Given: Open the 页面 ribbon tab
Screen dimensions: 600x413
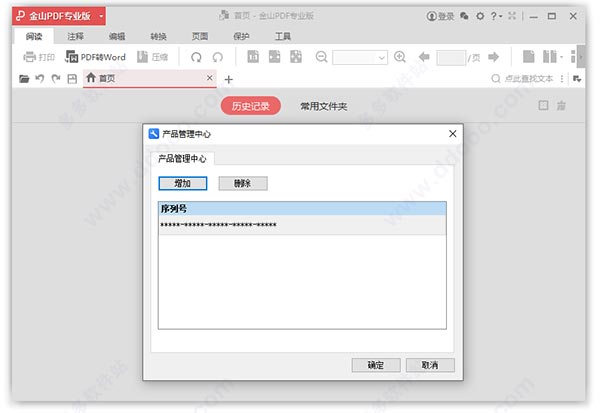Looking at the screenshot, I should (x=200, y=36).
